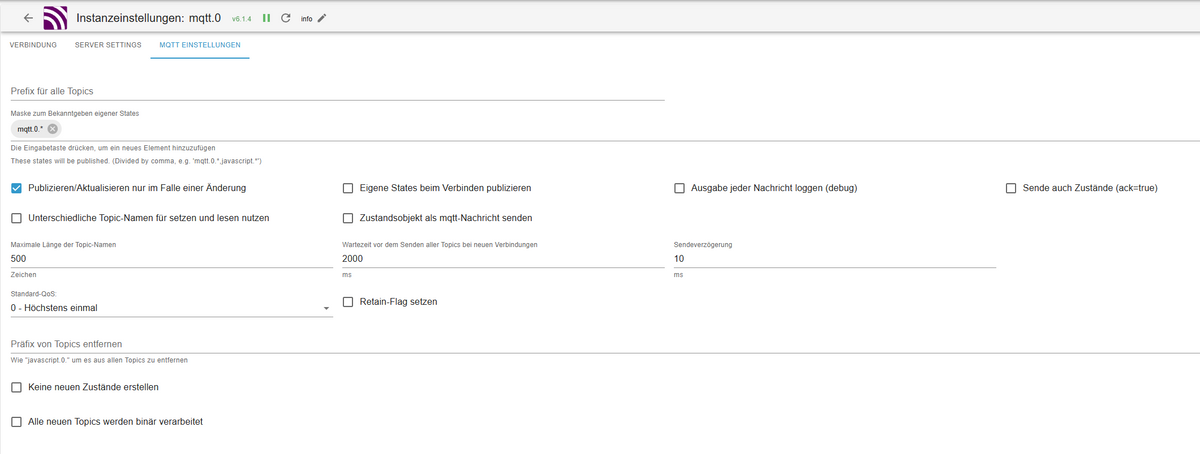Image resolution: width=1200 pixels, height=454 pixels.
Task: Select the MQTT Einstellungen tab
Action: pos(201,45)
